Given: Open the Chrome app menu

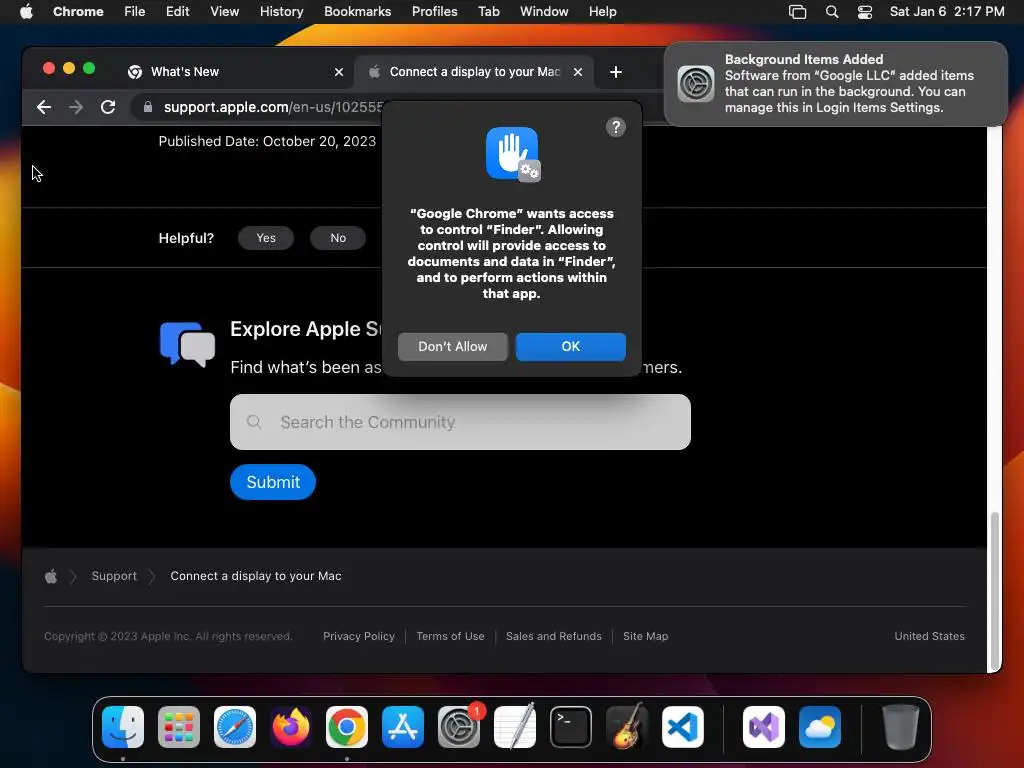Looking at the screenshot, I should 78,12.
